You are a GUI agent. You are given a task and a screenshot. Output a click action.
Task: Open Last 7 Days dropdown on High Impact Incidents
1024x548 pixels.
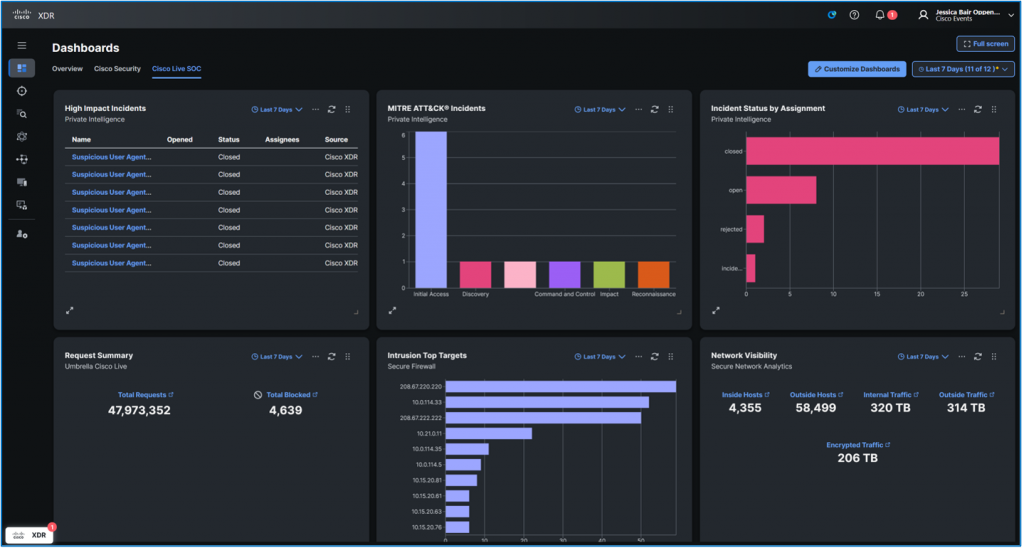pyautogui.click(x=277, y=109)
